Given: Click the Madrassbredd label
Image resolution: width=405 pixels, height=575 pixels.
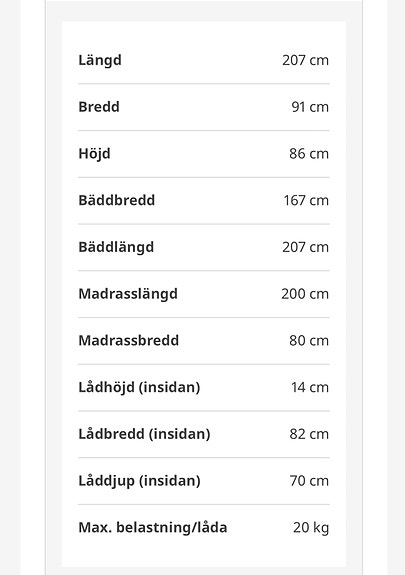Looking at the screenshot, I should tap(128, 340).
